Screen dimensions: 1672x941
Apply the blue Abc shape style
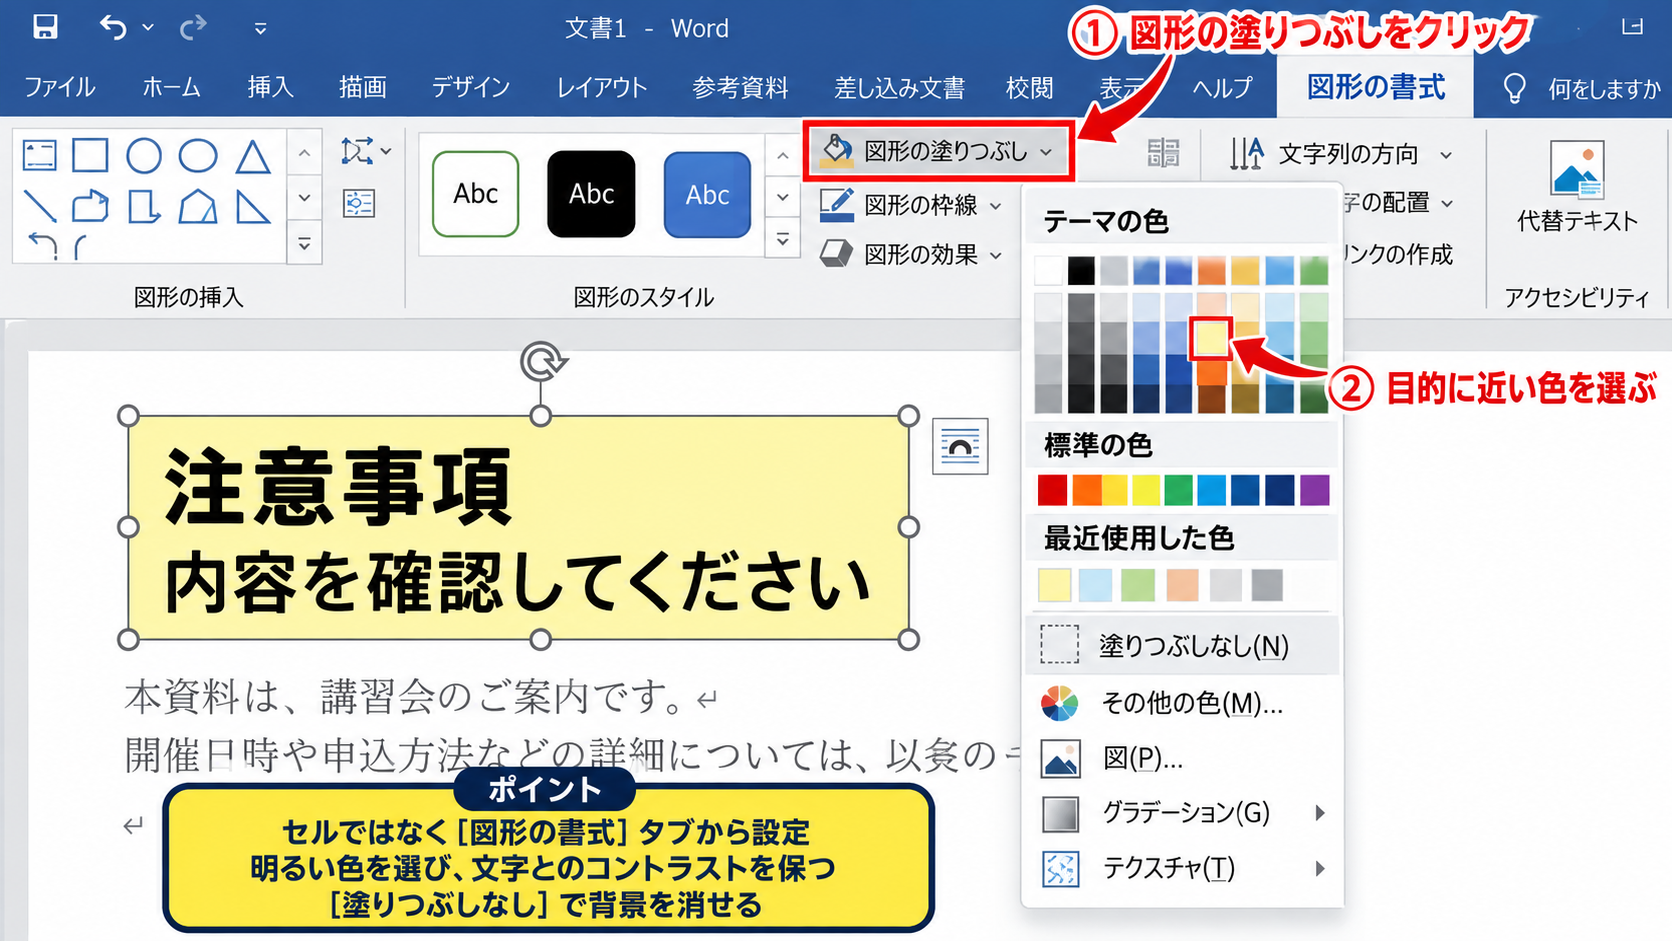707,194
